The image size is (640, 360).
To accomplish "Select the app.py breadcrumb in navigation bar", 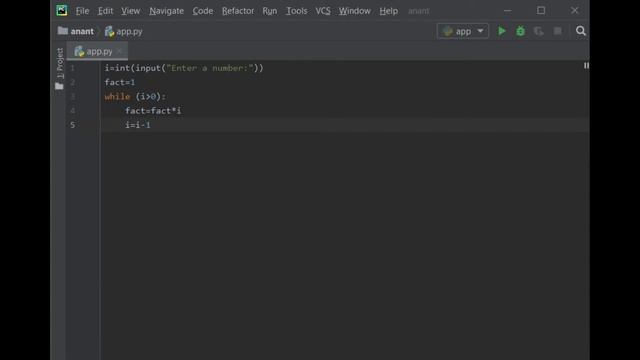I will click(x=124, y=31).
